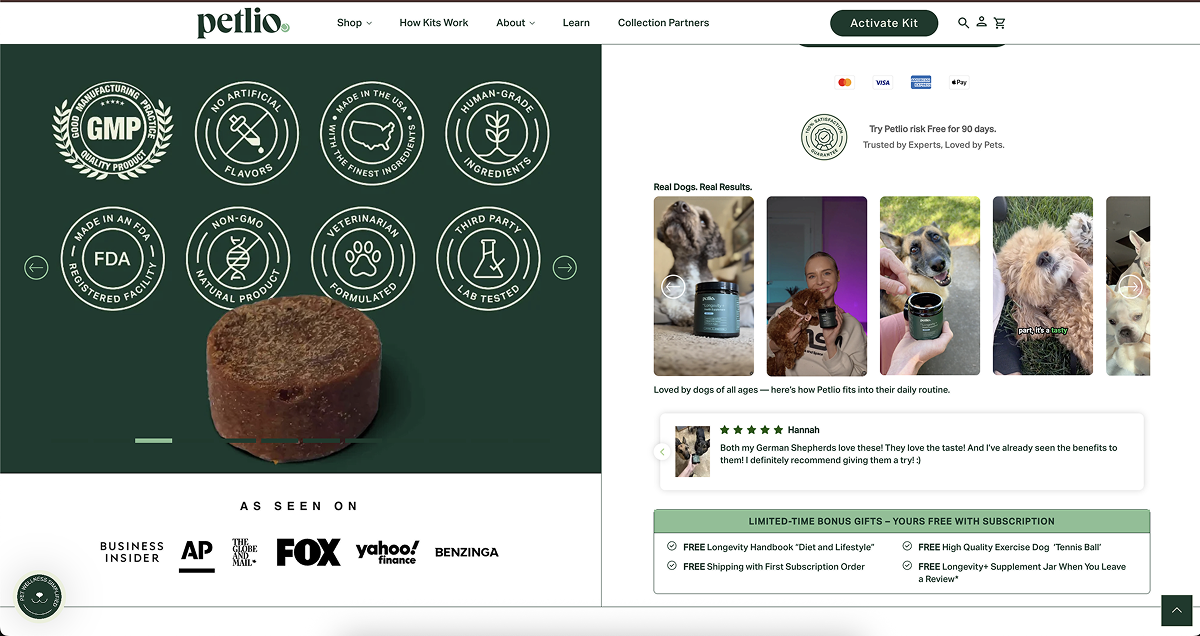
Task: Click the Activate Kit button
Action: (x=884, y=23)
